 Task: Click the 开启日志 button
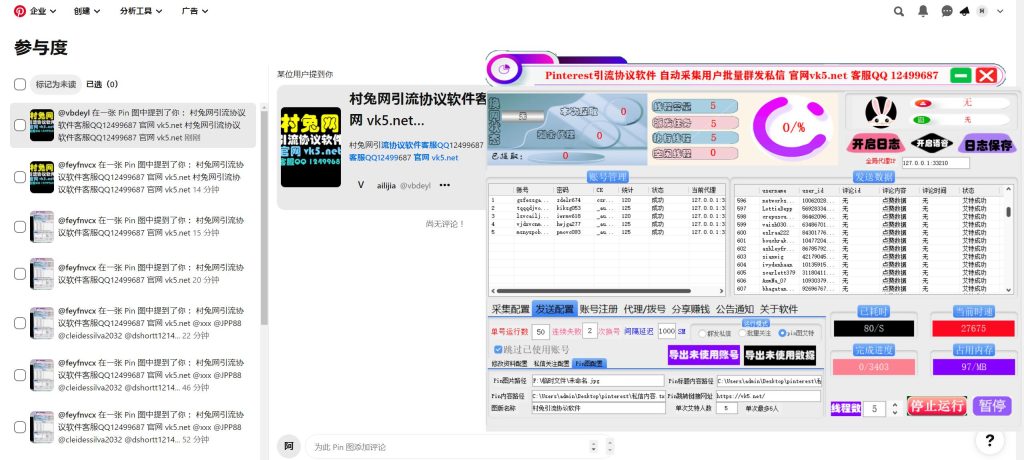874,144
